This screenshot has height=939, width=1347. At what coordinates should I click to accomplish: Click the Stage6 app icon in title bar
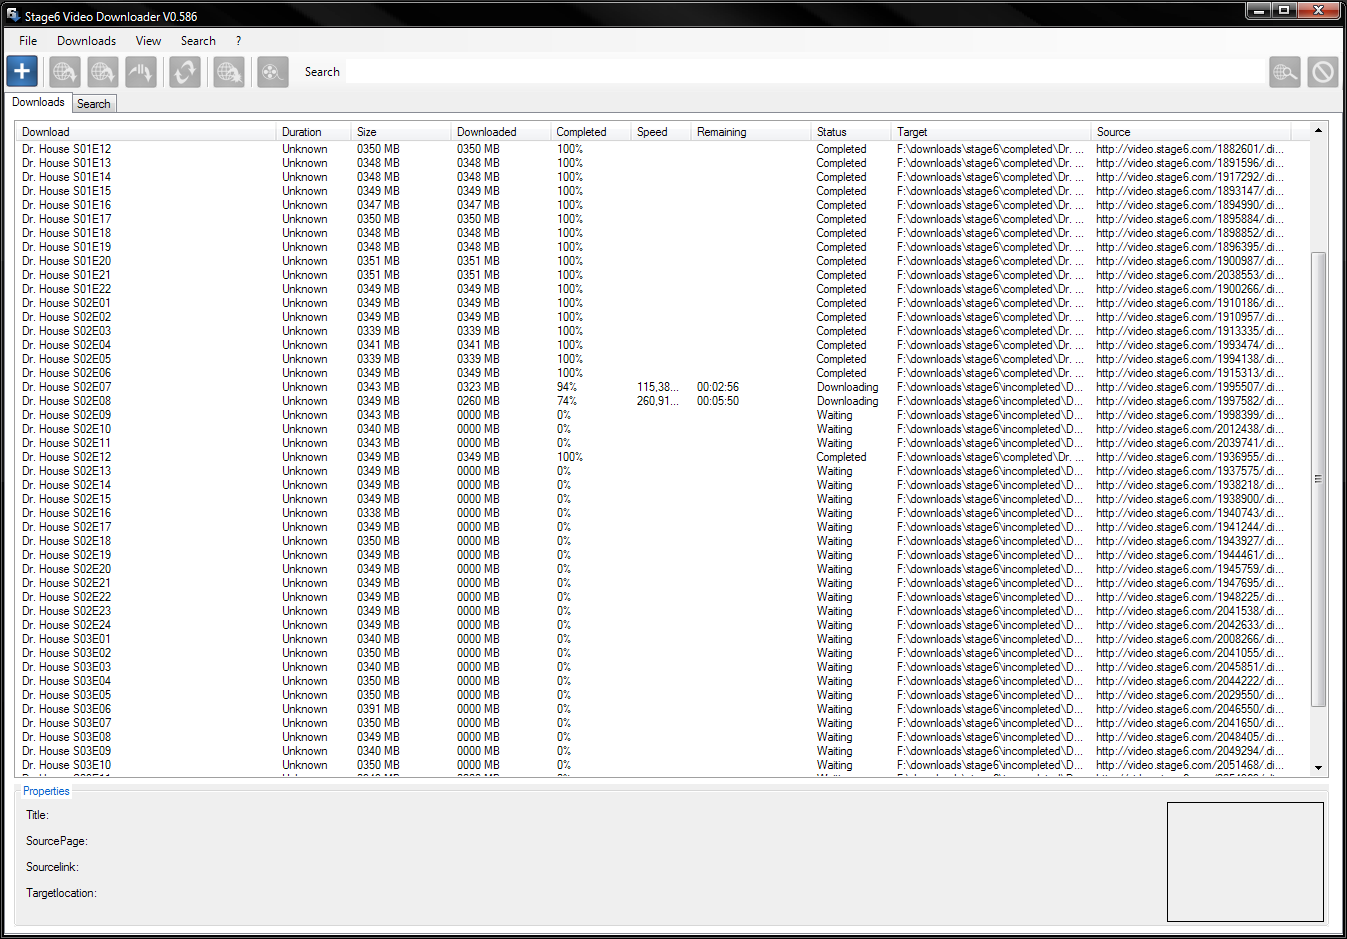(13, 15)
